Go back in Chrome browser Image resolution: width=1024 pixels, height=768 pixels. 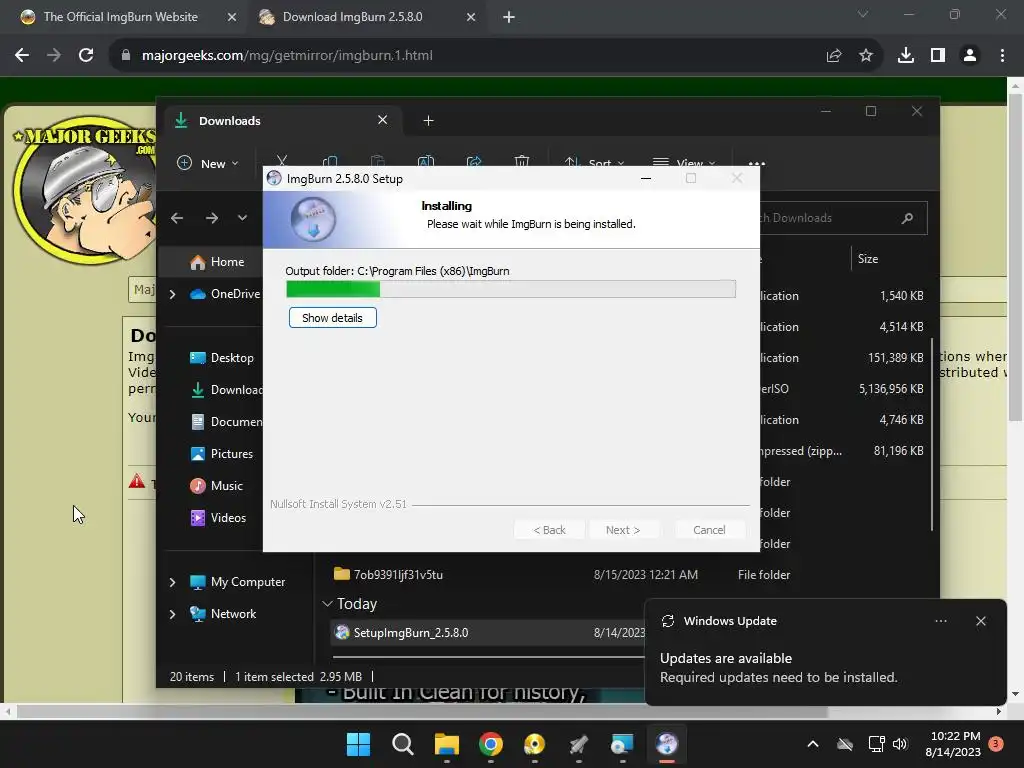click(x=22, y=56)
